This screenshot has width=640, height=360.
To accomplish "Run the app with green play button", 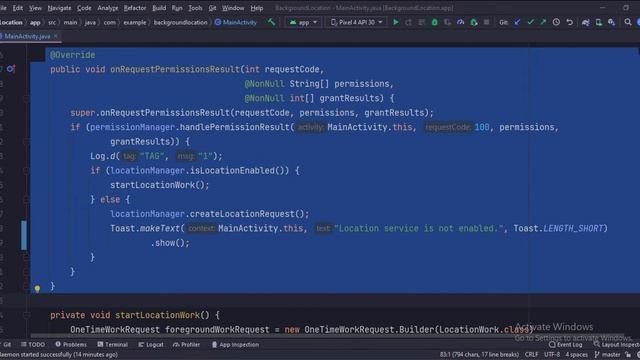I will [x=396, y=22].
